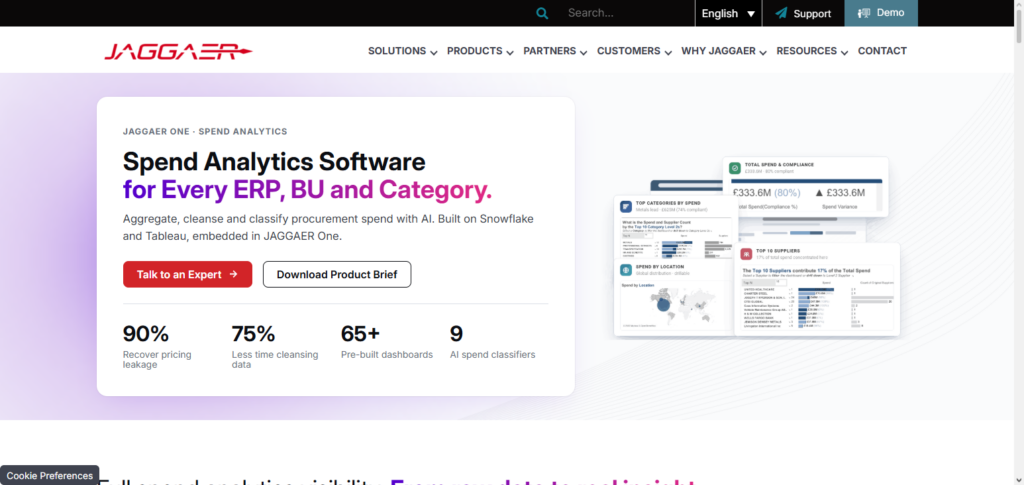Viewport: 1024px width, 485px height.
Task: Expand the PRODUCTS chevron
Action: click(x=510, y=52)
